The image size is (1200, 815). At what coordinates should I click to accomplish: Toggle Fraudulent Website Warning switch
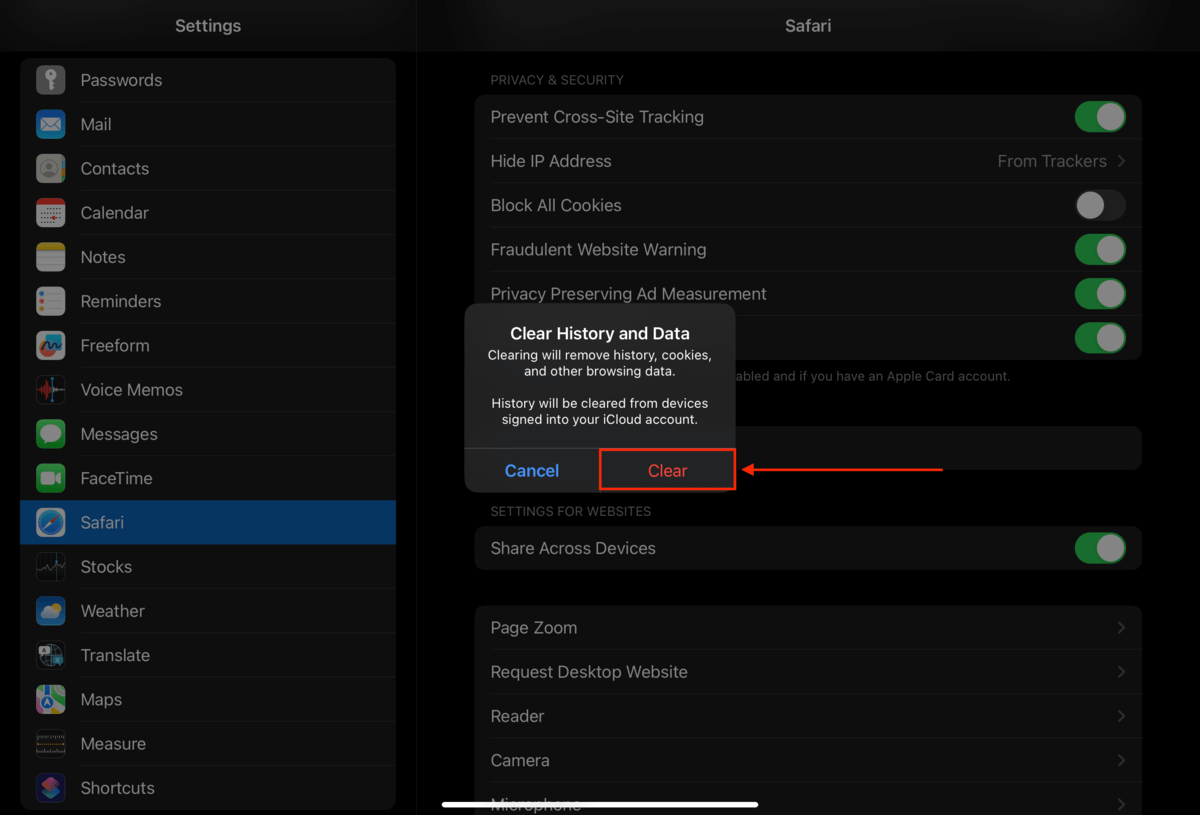coord(1099,249)
